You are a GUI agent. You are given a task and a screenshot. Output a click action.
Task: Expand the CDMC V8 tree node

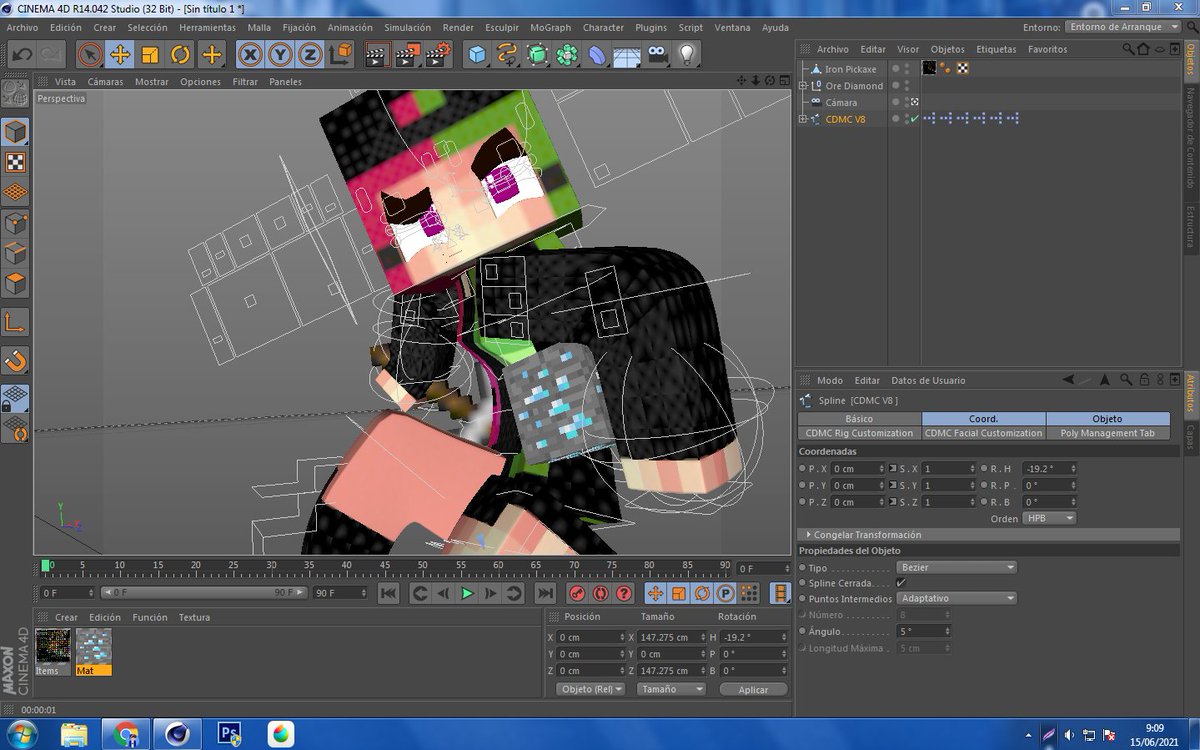802,119
